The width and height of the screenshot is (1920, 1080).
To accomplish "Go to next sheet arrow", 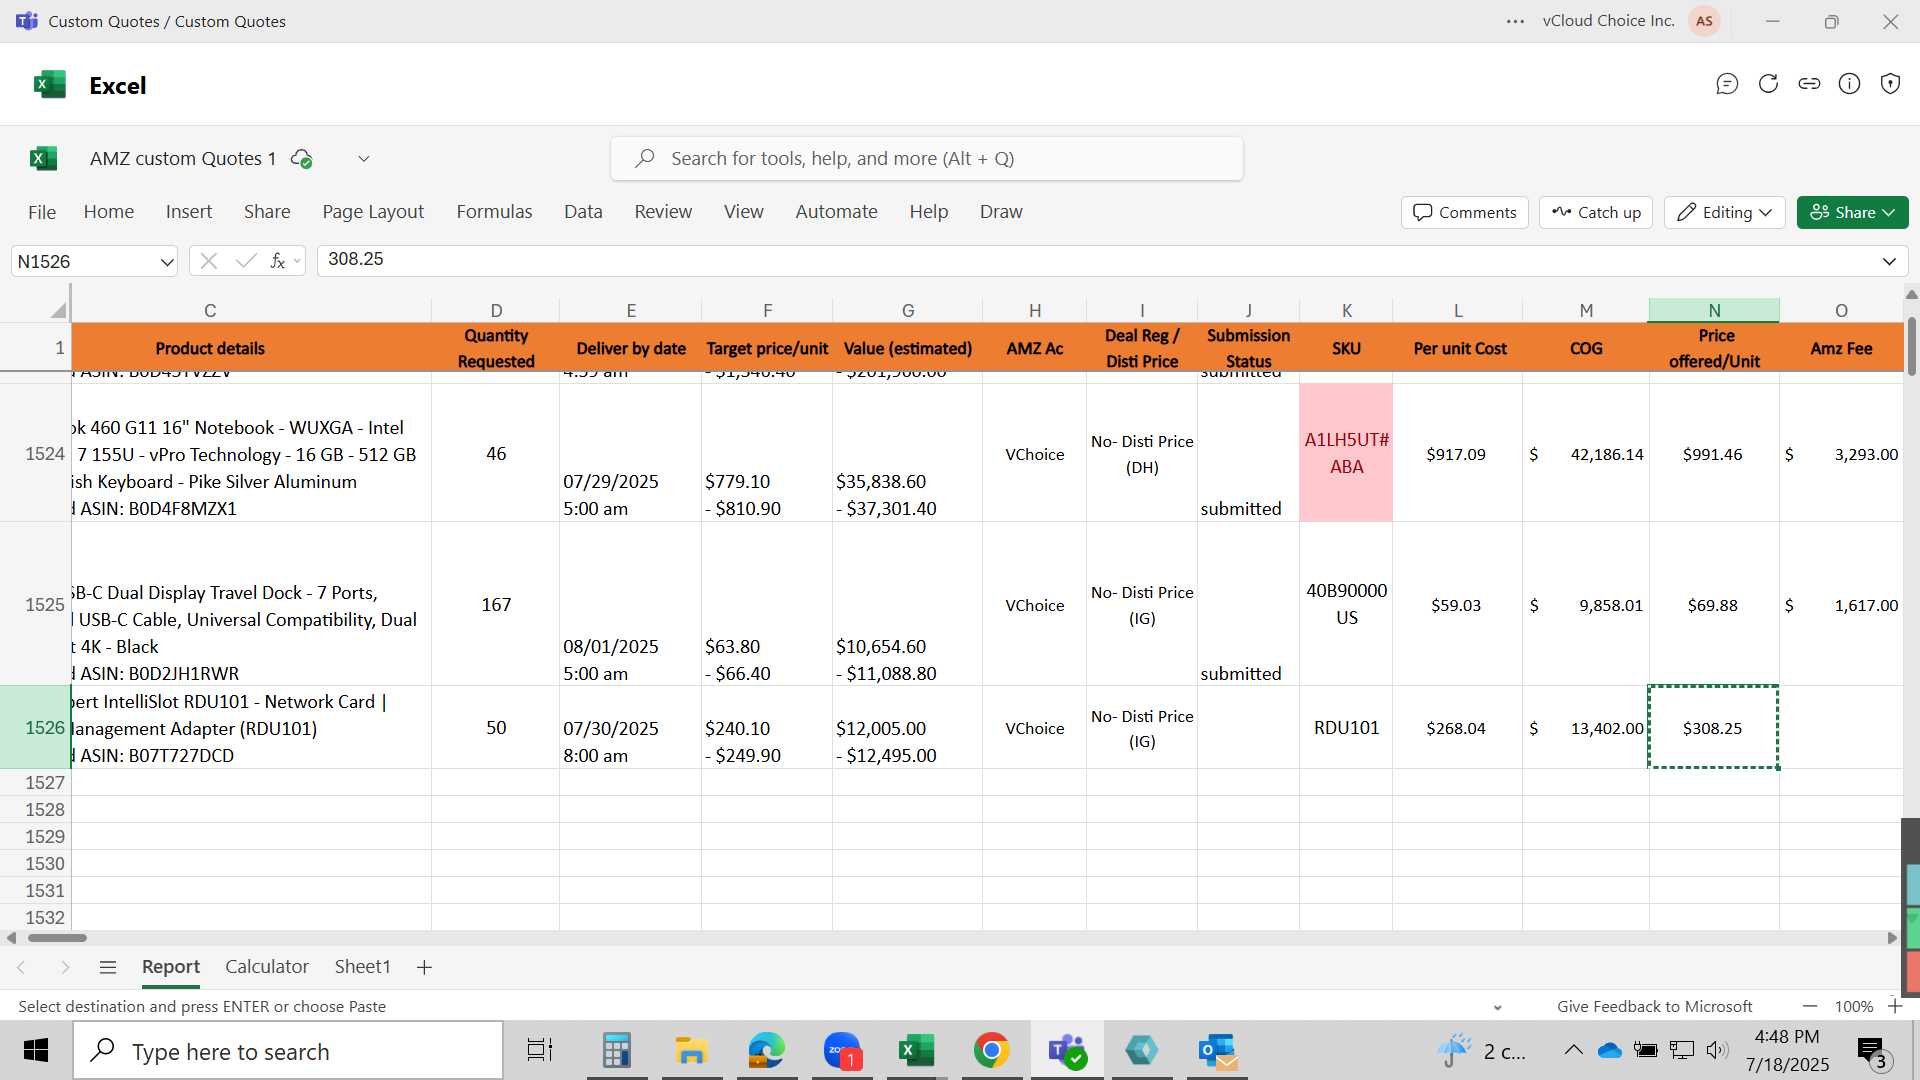I will coord(65,967).
